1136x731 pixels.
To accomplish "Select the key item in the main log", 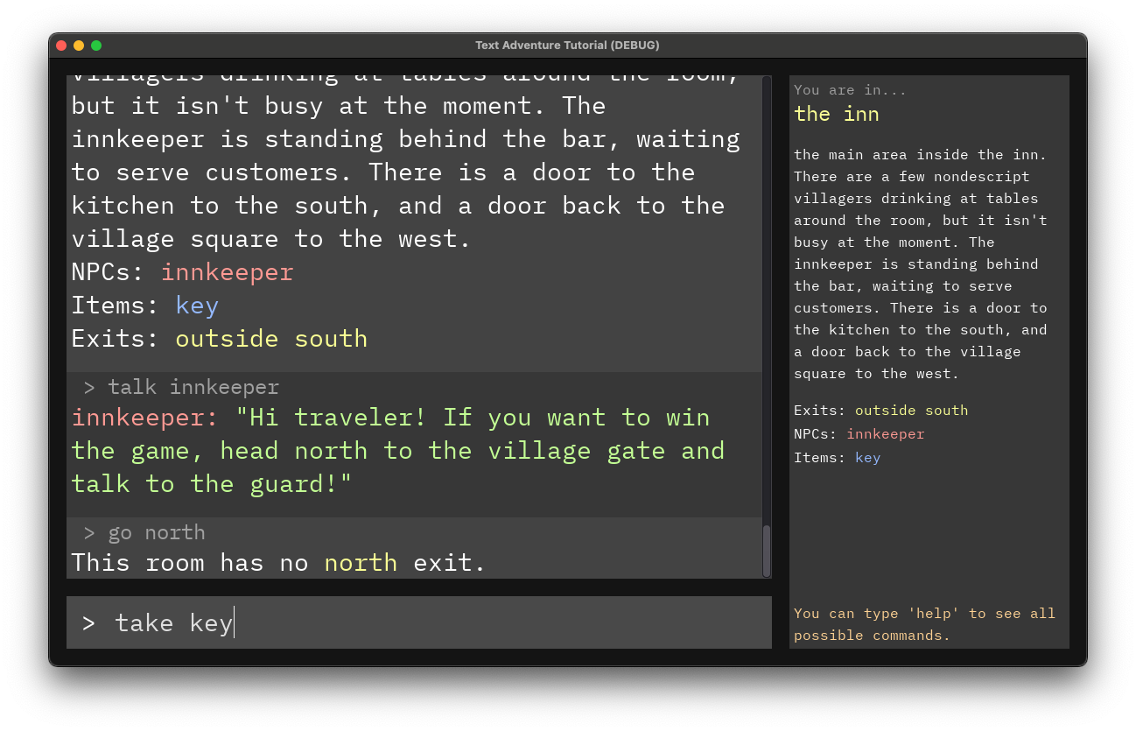I will point(196,305).
